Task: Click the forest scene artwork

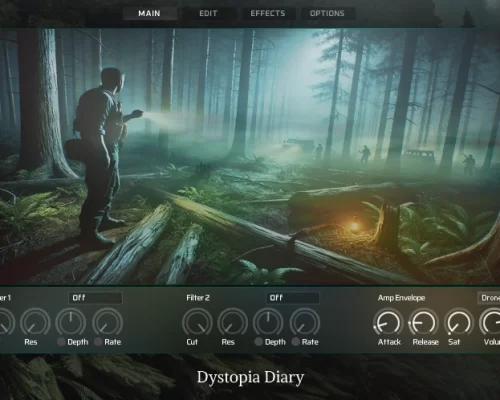Action: coord(250,156)
